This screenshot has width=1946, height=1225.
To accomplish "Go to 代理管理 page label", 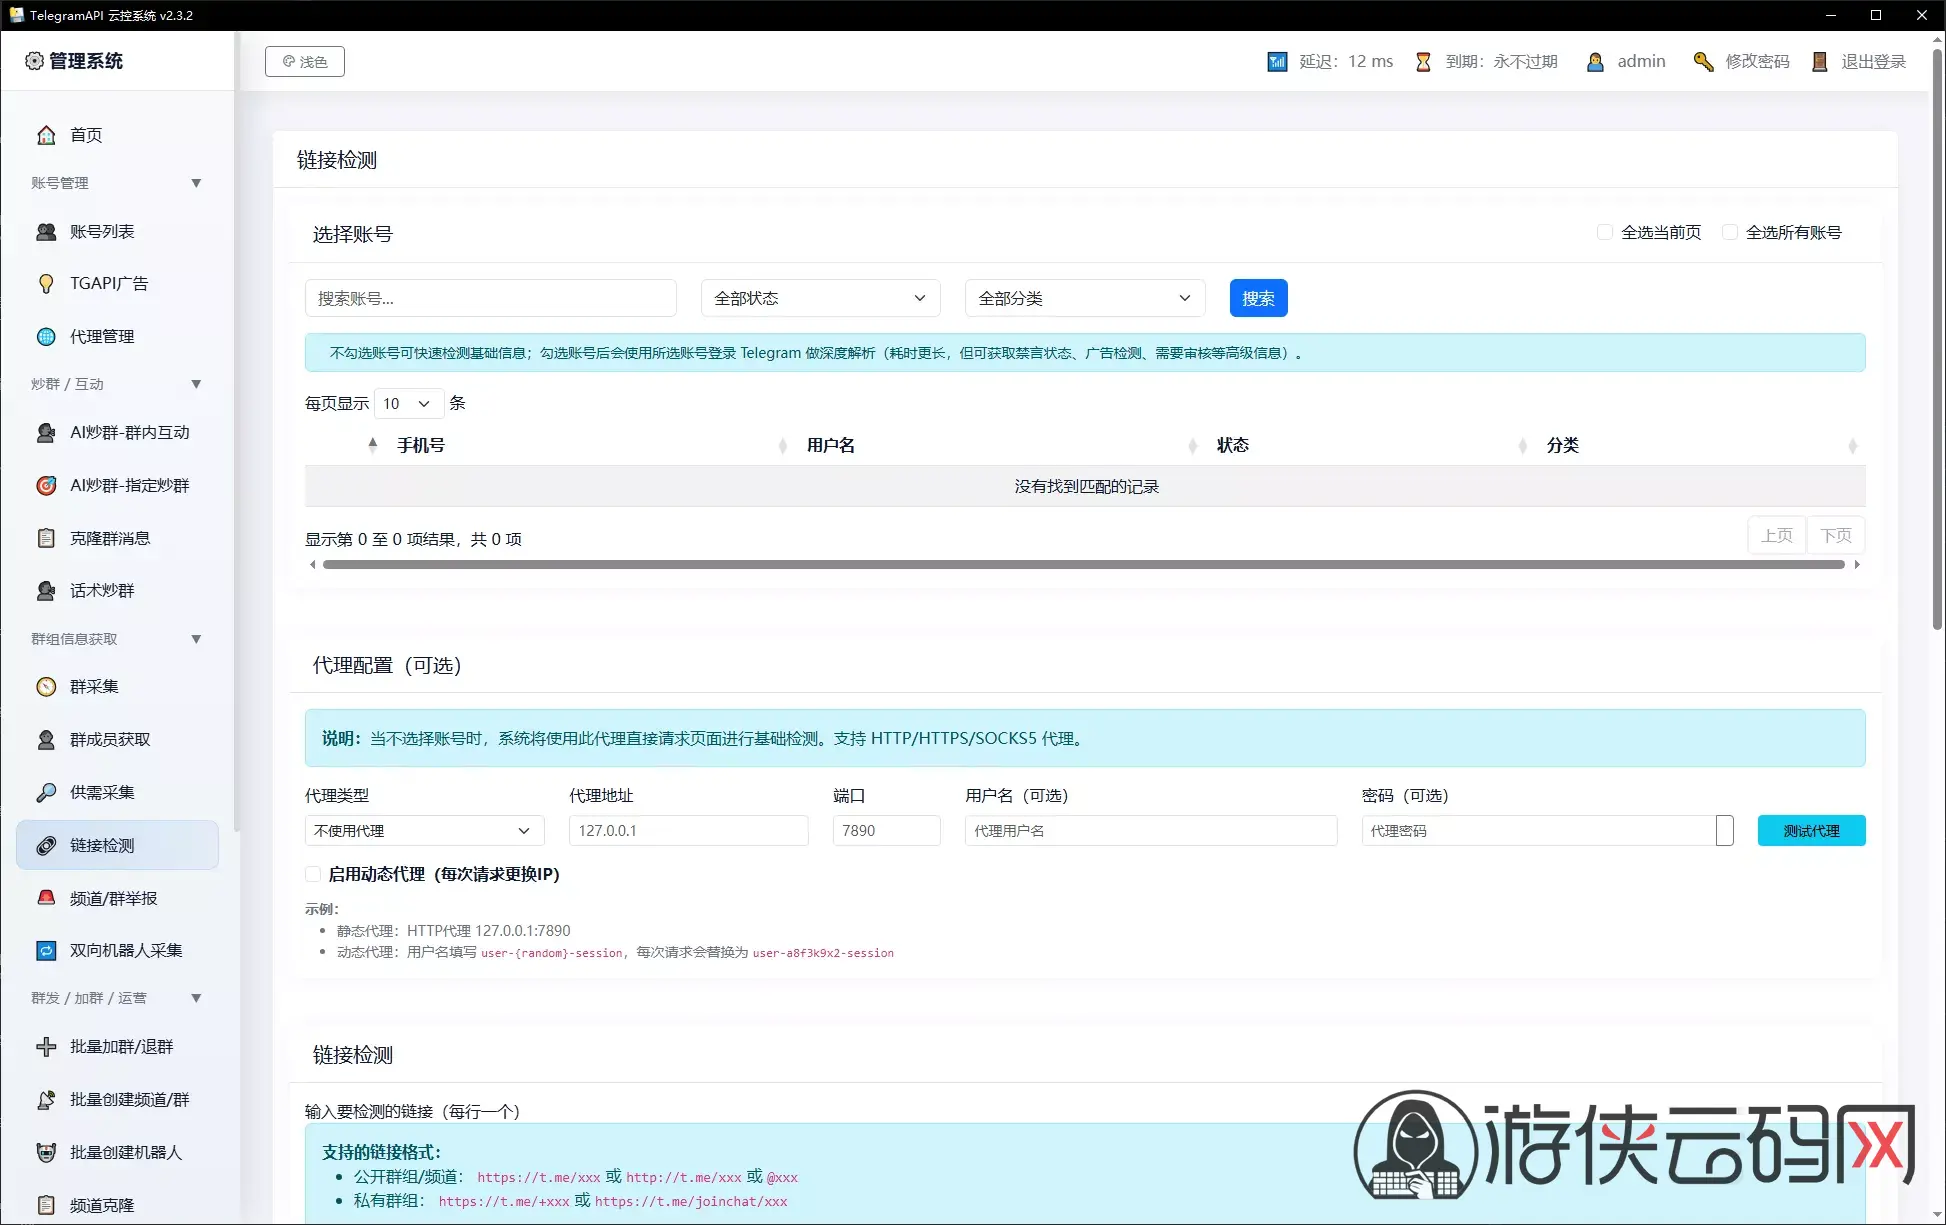I will point(102,337).
